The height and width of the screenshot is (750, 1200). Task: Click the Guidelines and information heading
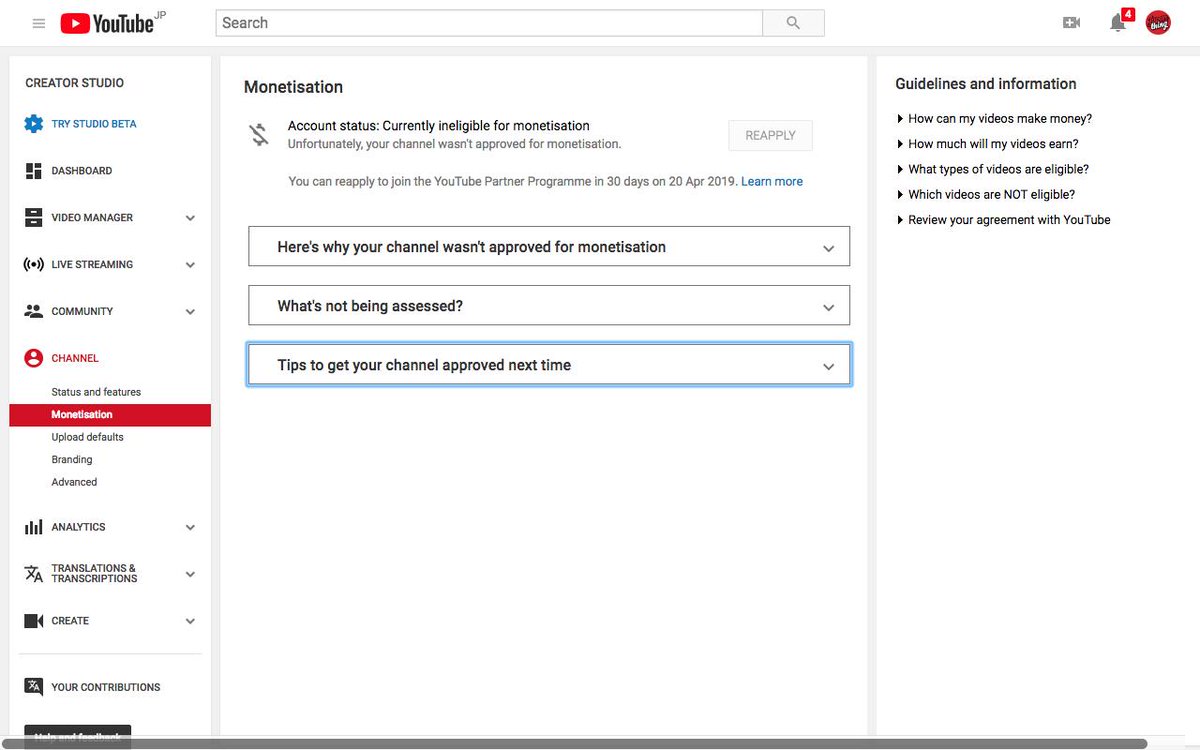click(x=986, y=84)
